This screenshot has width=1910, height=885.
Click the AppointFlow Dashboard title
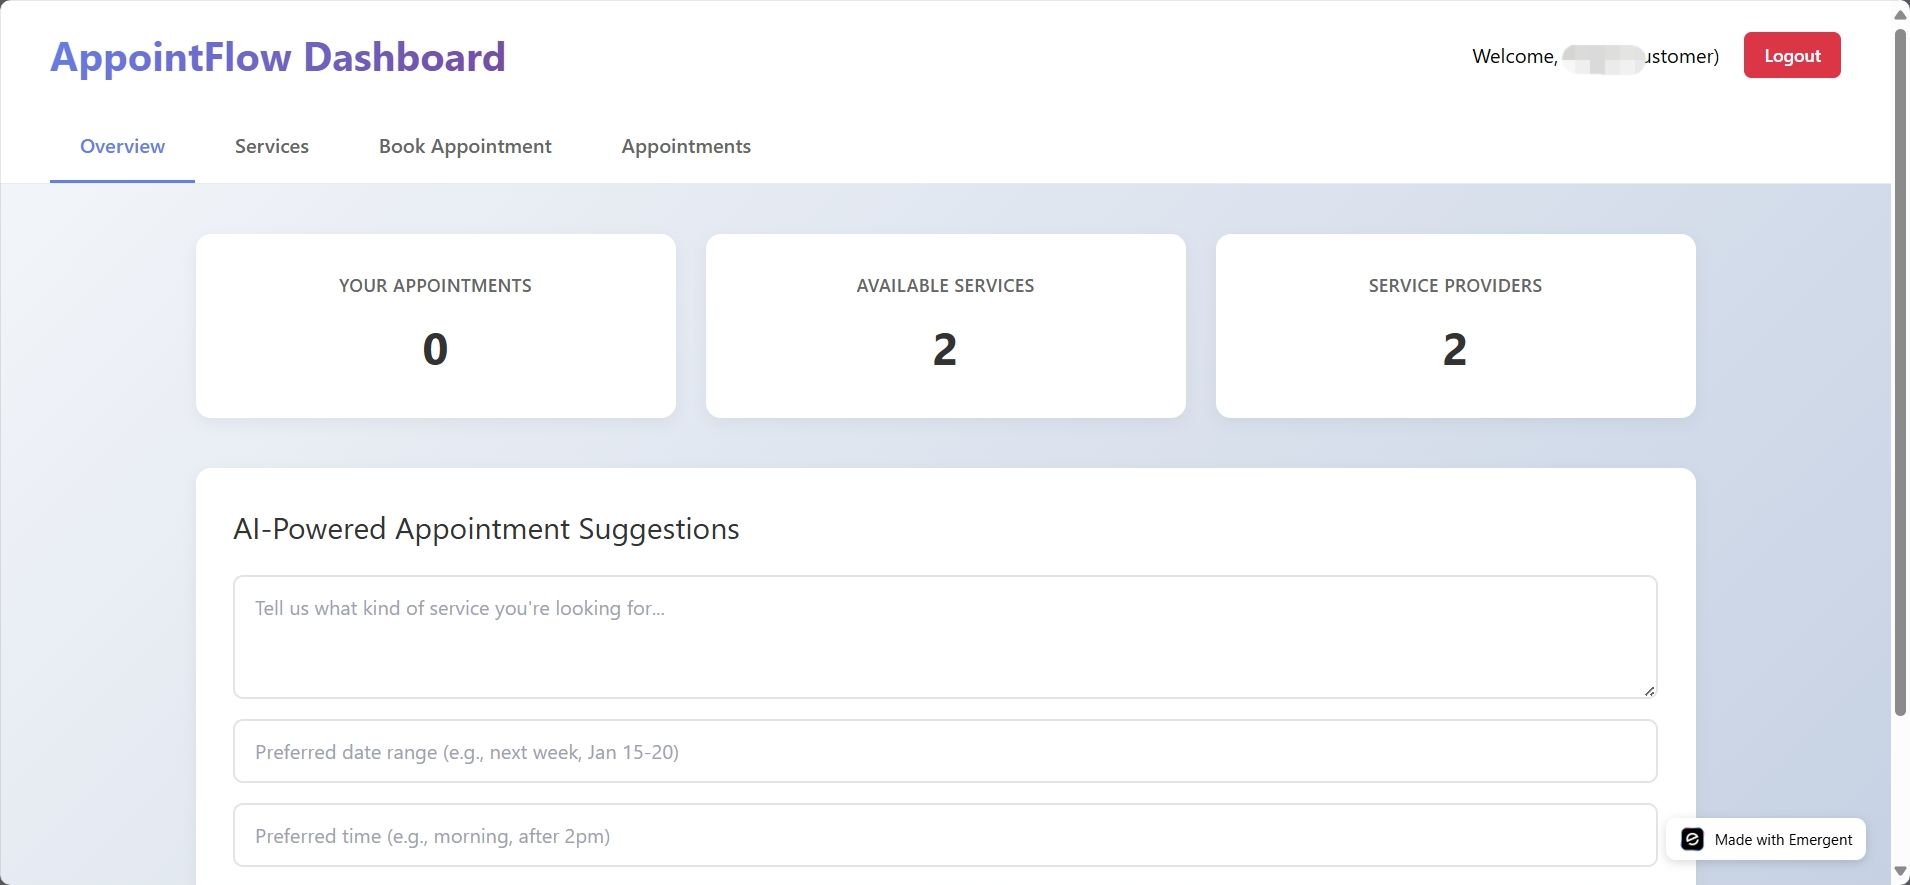tap(278, 57)
